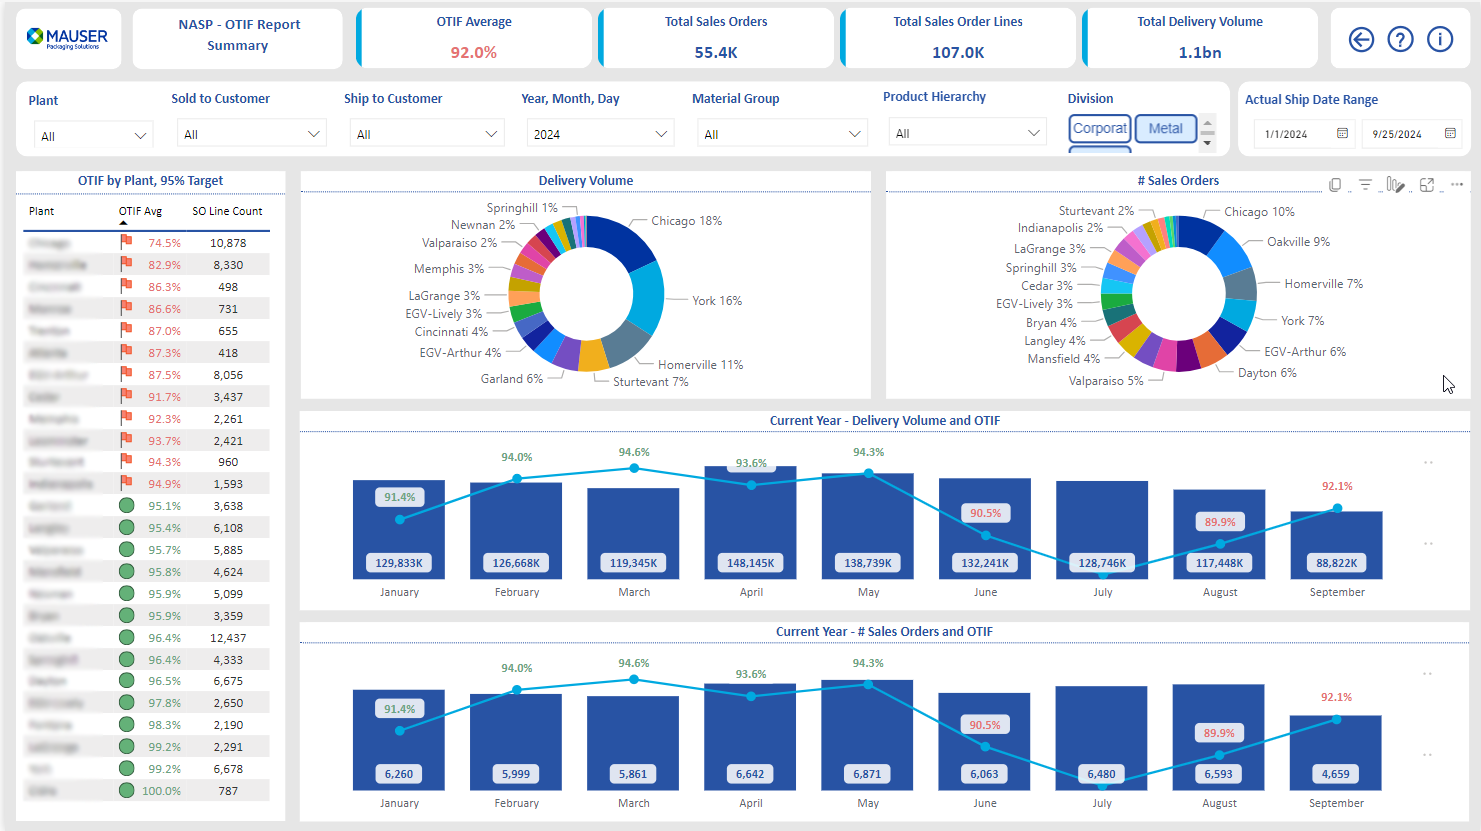The image size is (1481, 831).
Task: Click the Division slicer scroll down arrow
Action: [1207, 143]
